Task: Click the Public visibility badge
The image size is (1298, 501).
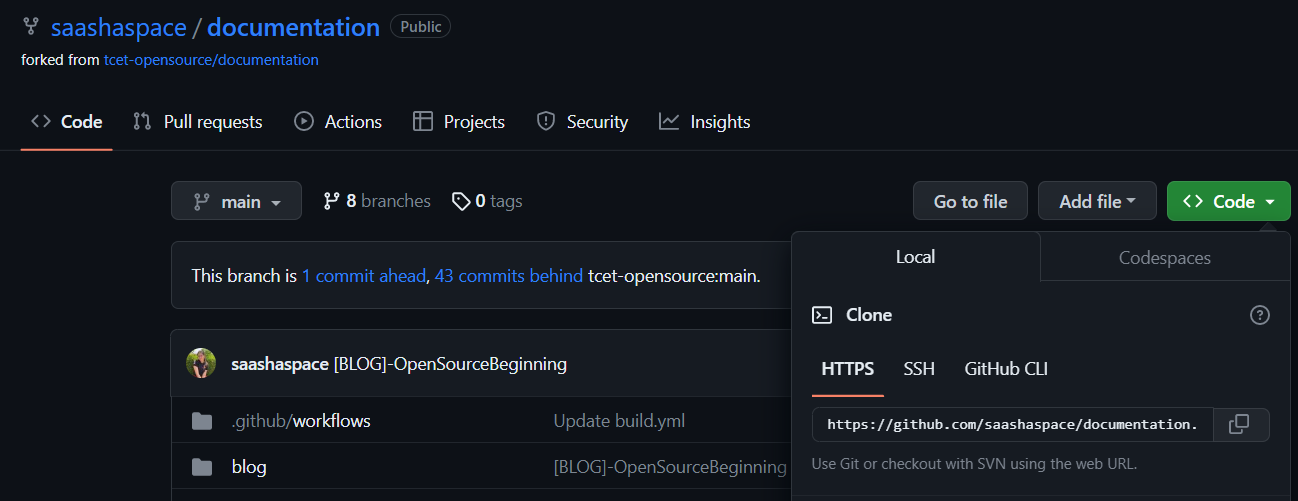Action: pos(420,27)
